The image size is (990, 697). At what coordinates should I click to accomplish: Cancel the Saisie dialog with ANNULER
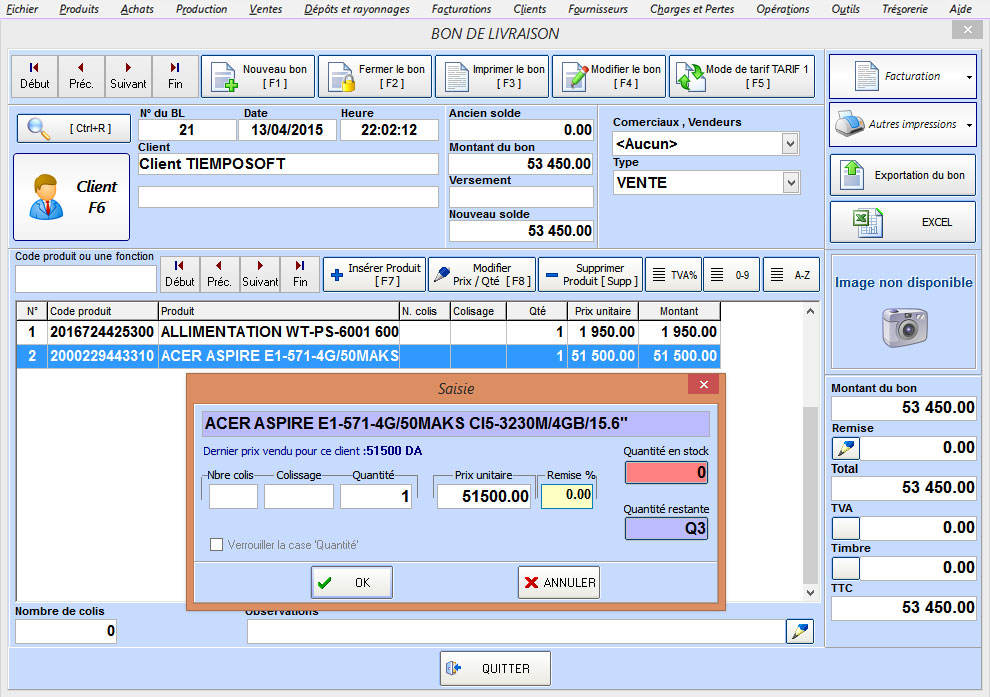pyautogui.click(x=559, y=582)
